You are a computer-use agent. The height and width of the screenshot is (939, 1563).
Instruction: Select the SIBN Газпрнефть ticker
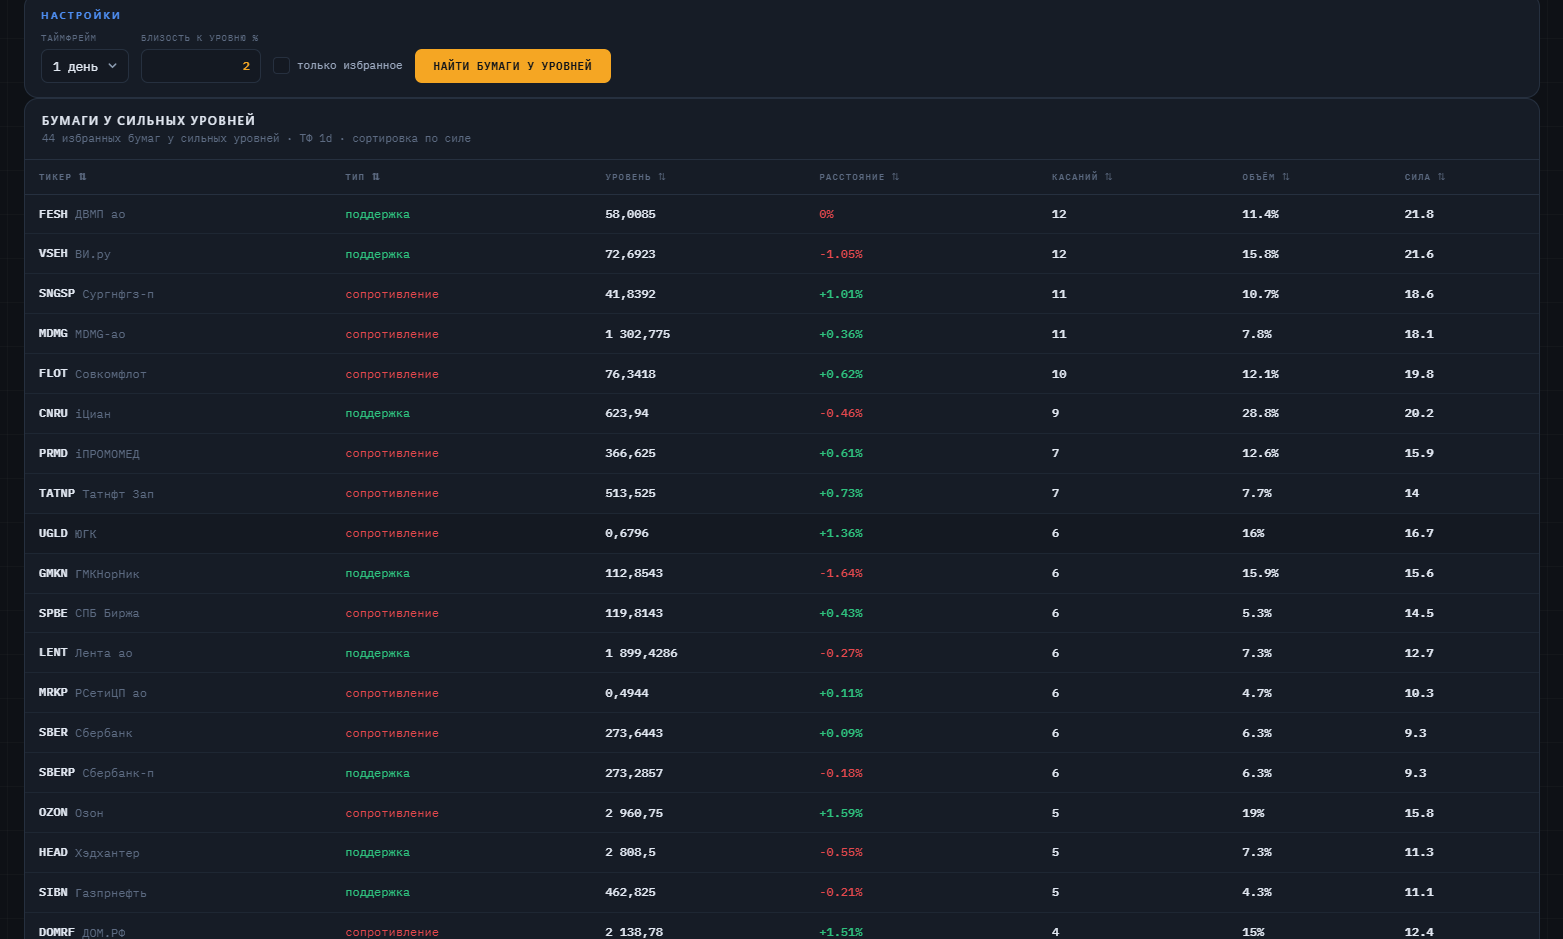(x=93, y=892)
